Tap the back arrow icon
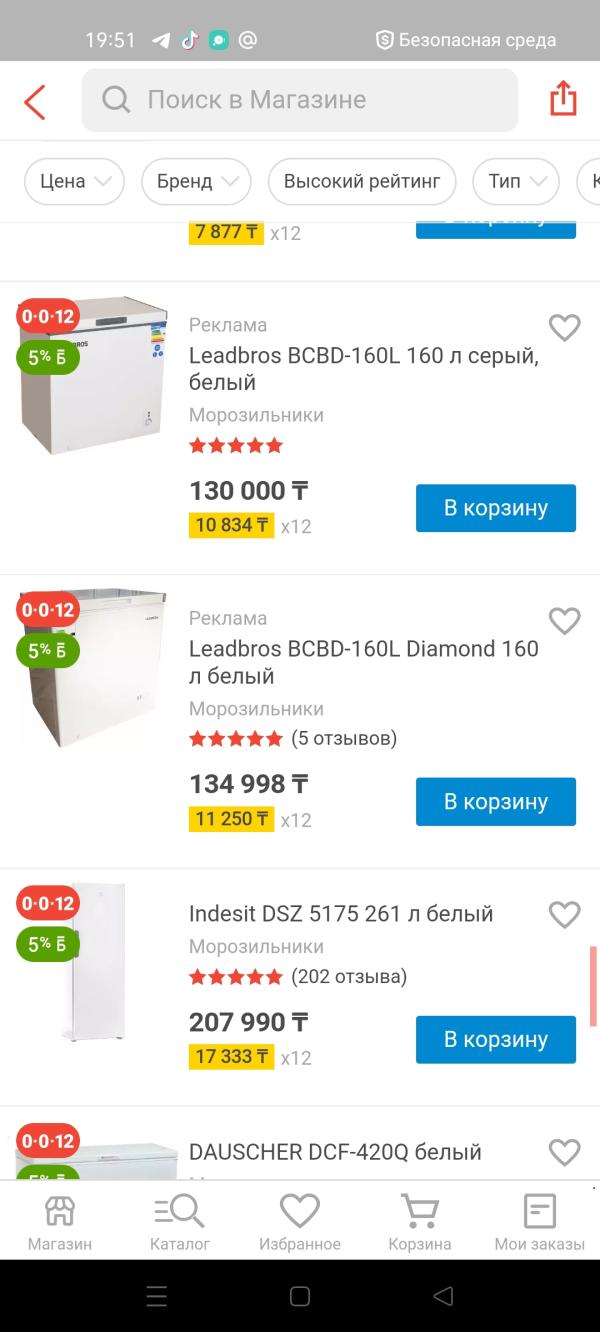The height and width of the screenshot is (1332, 600). tap(35, 101)
